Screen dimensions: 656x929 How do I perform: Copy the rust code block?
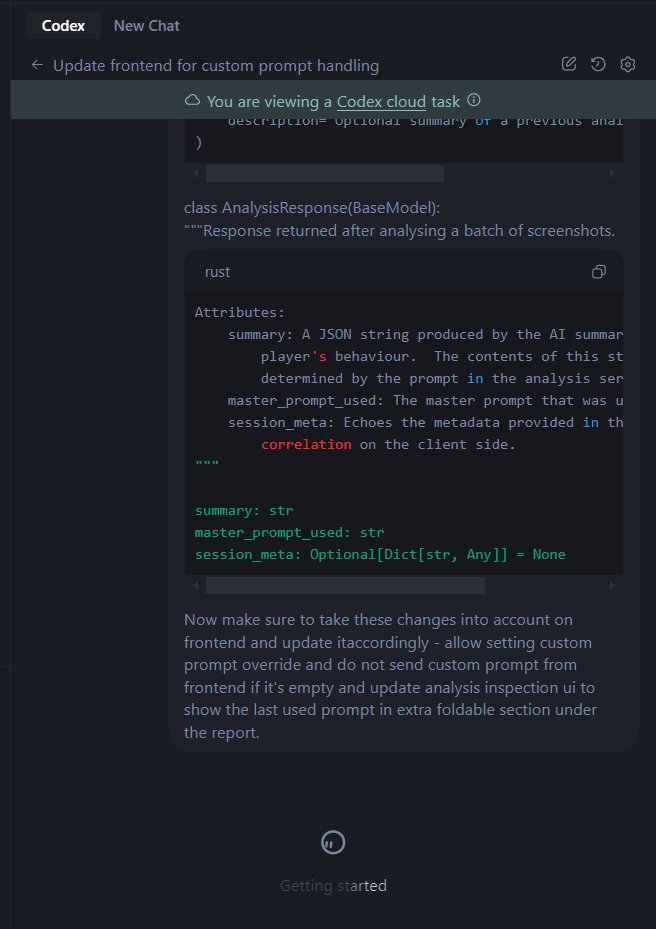click(599, 272)
